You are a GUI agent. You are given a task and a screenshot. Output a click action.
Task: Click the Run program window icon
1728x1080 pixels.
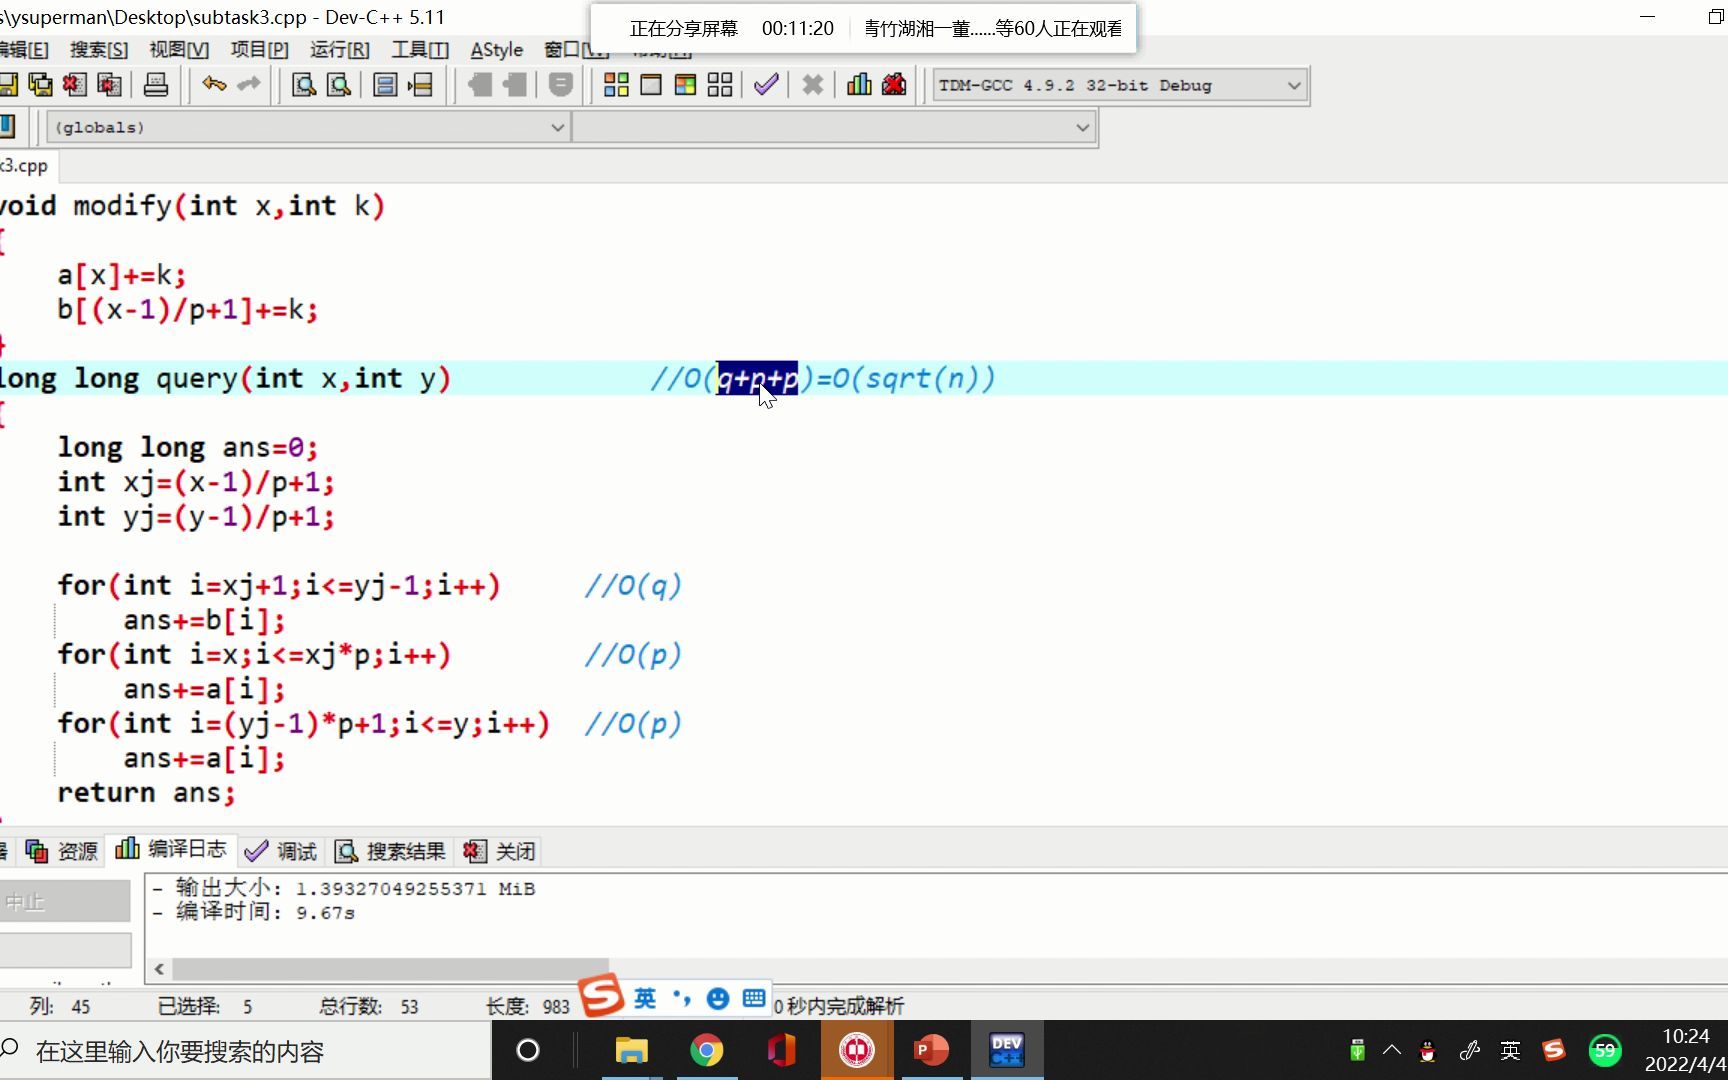[651, 85]
